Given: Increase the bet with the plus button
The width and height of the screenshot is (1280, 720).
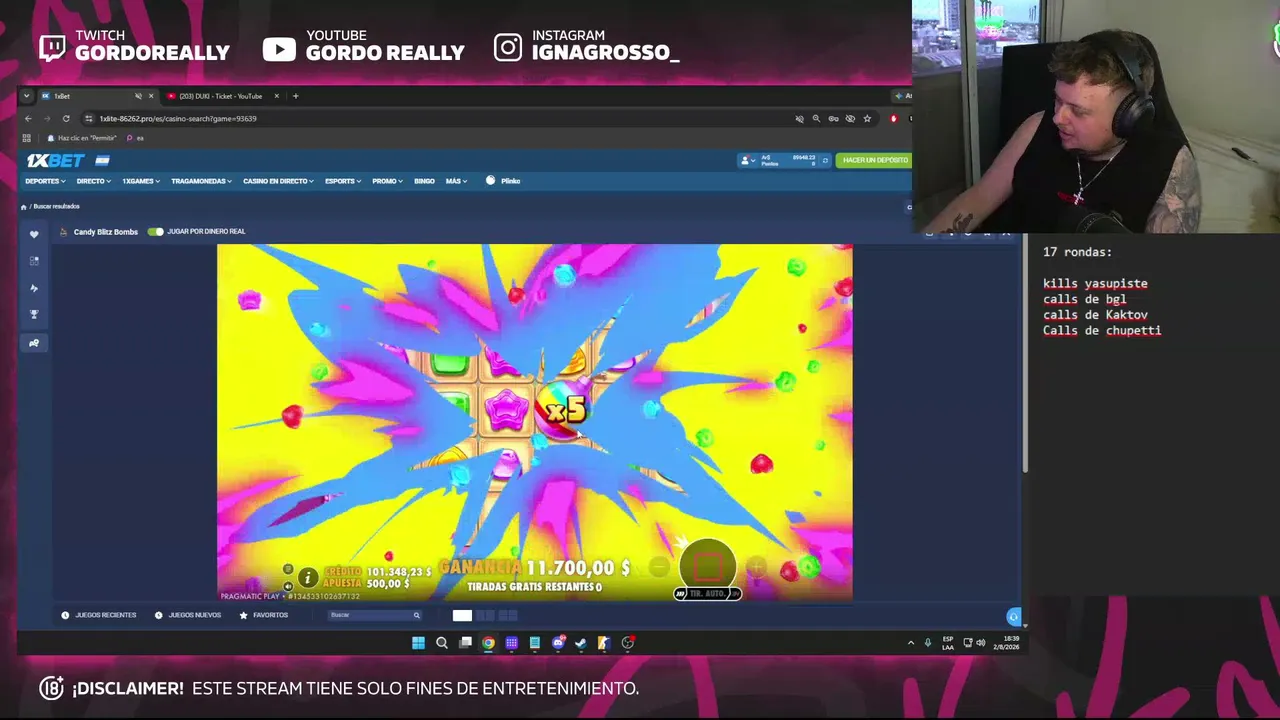Looking at the screenshot, I should click(x=757, y=568).
